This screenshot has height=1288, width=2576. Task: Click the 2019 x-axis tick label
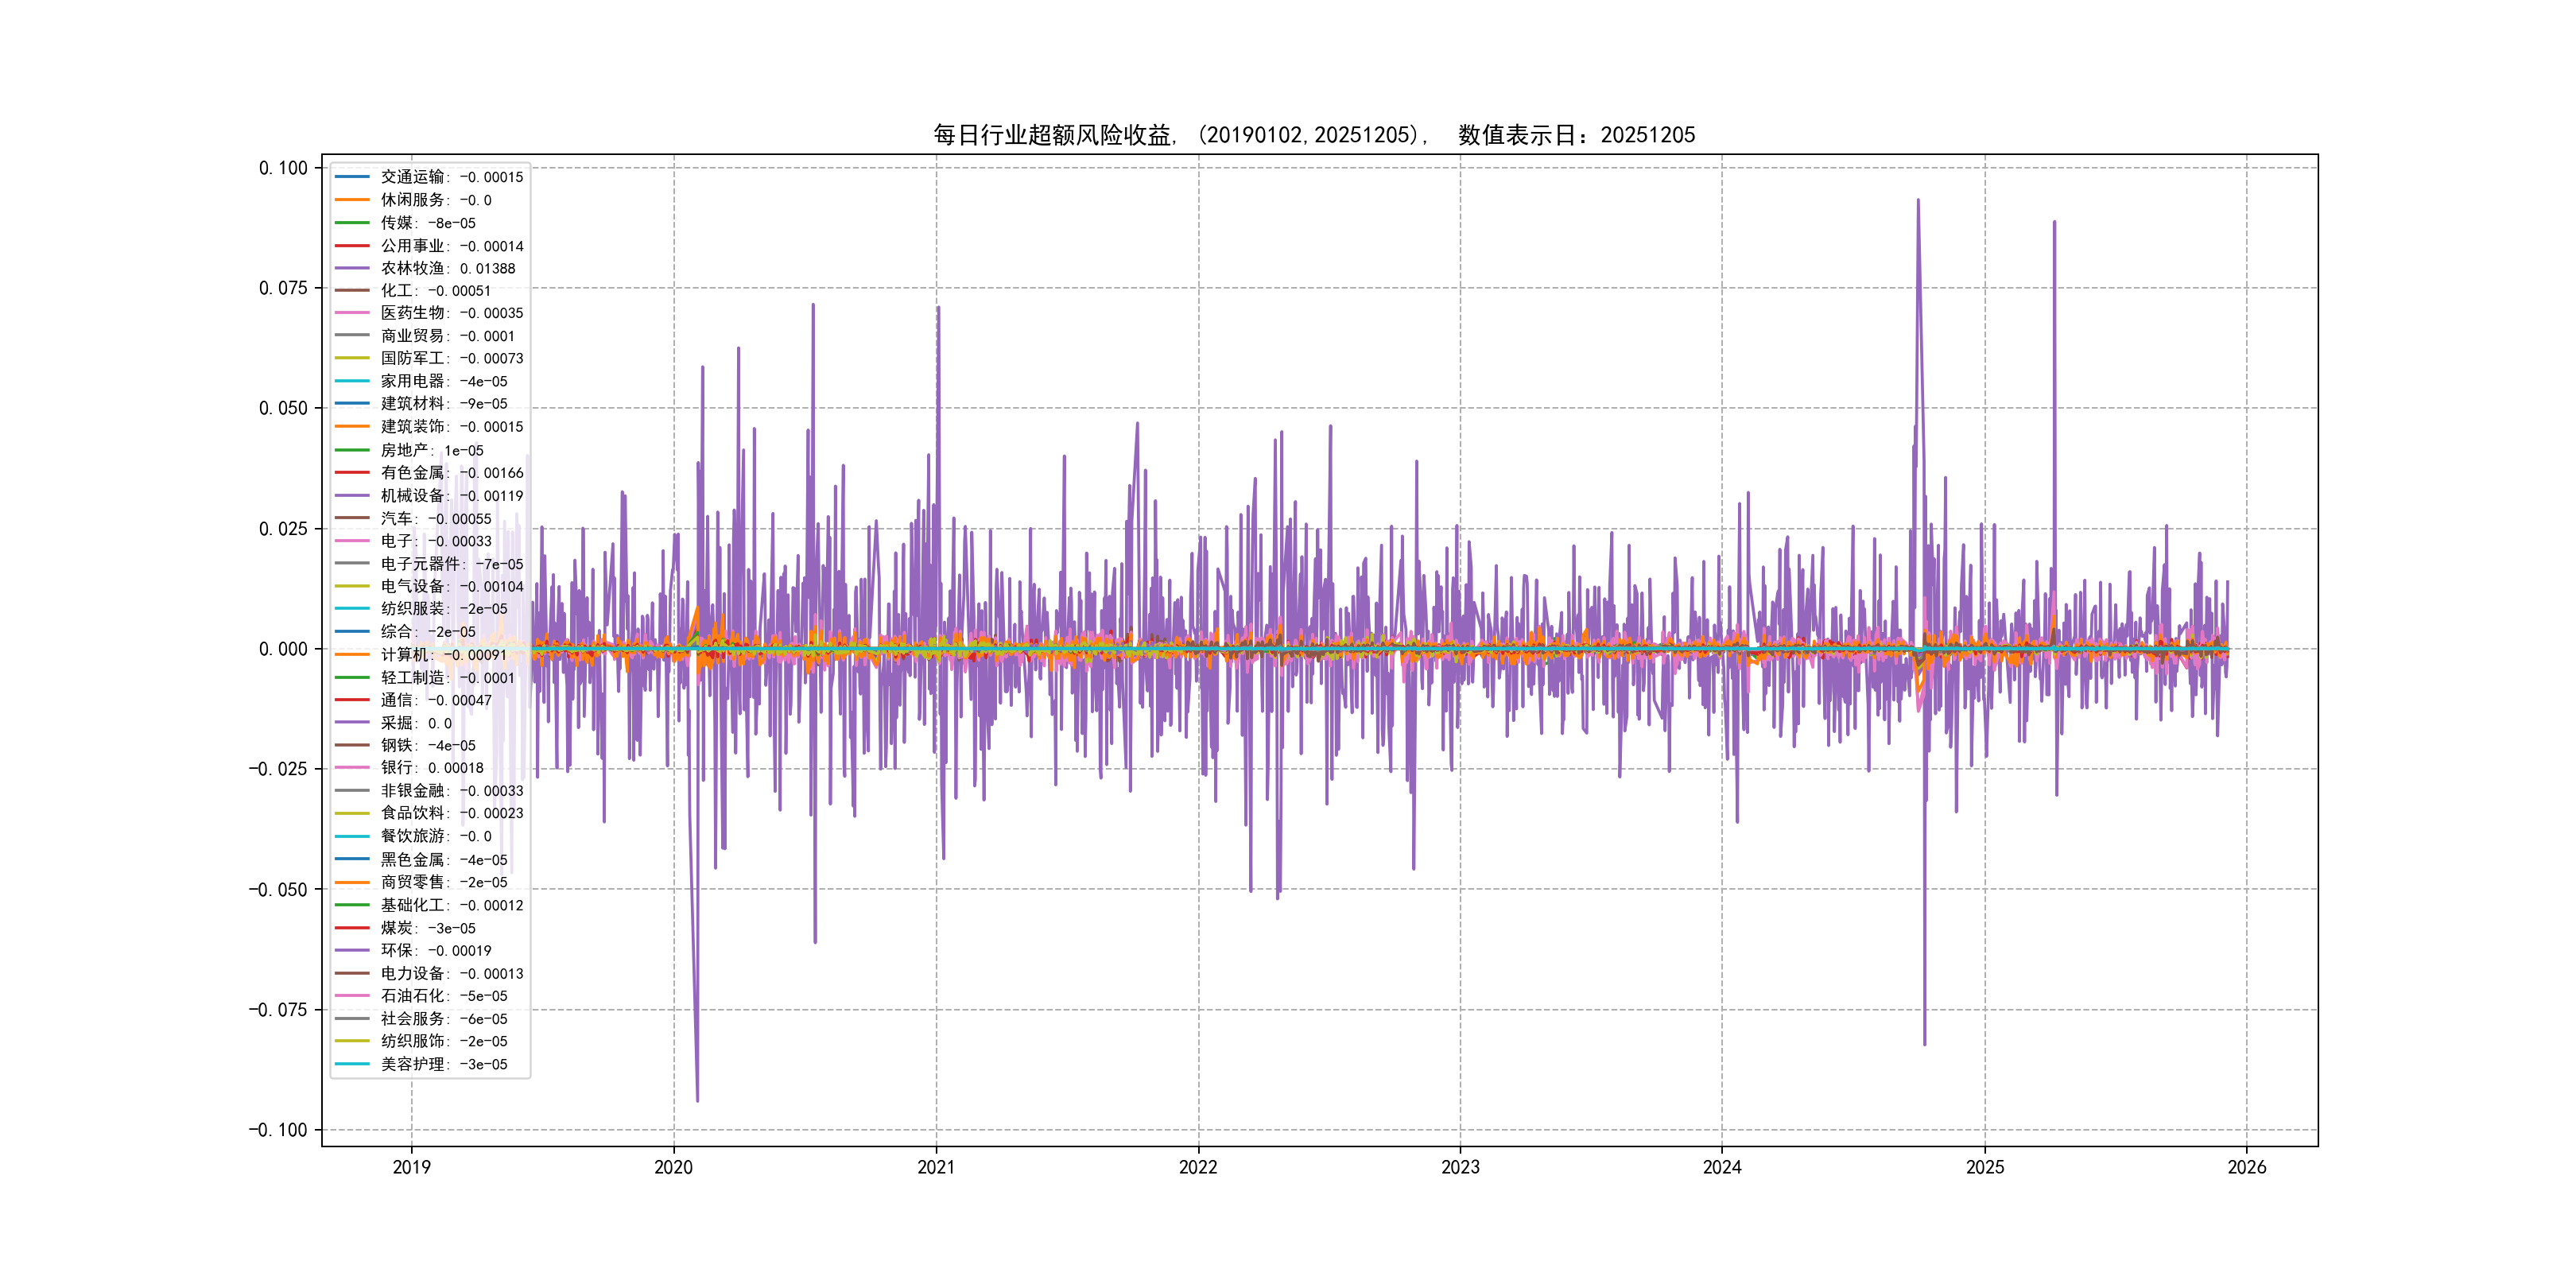point(411,1167)
